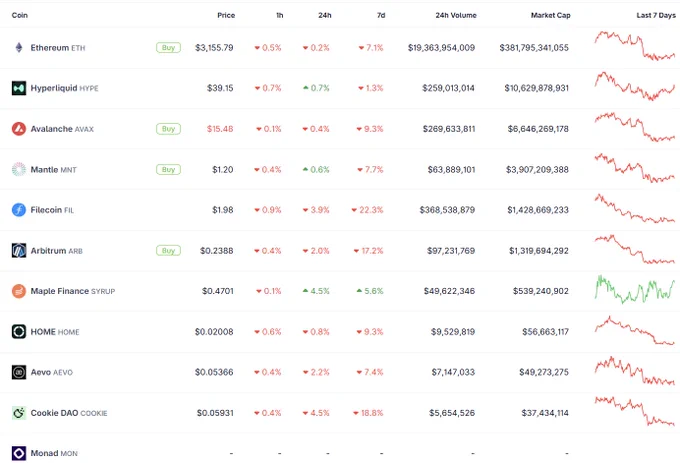Click the Last 7 Days column header
680x463 pixels.
tap(656, 15)
